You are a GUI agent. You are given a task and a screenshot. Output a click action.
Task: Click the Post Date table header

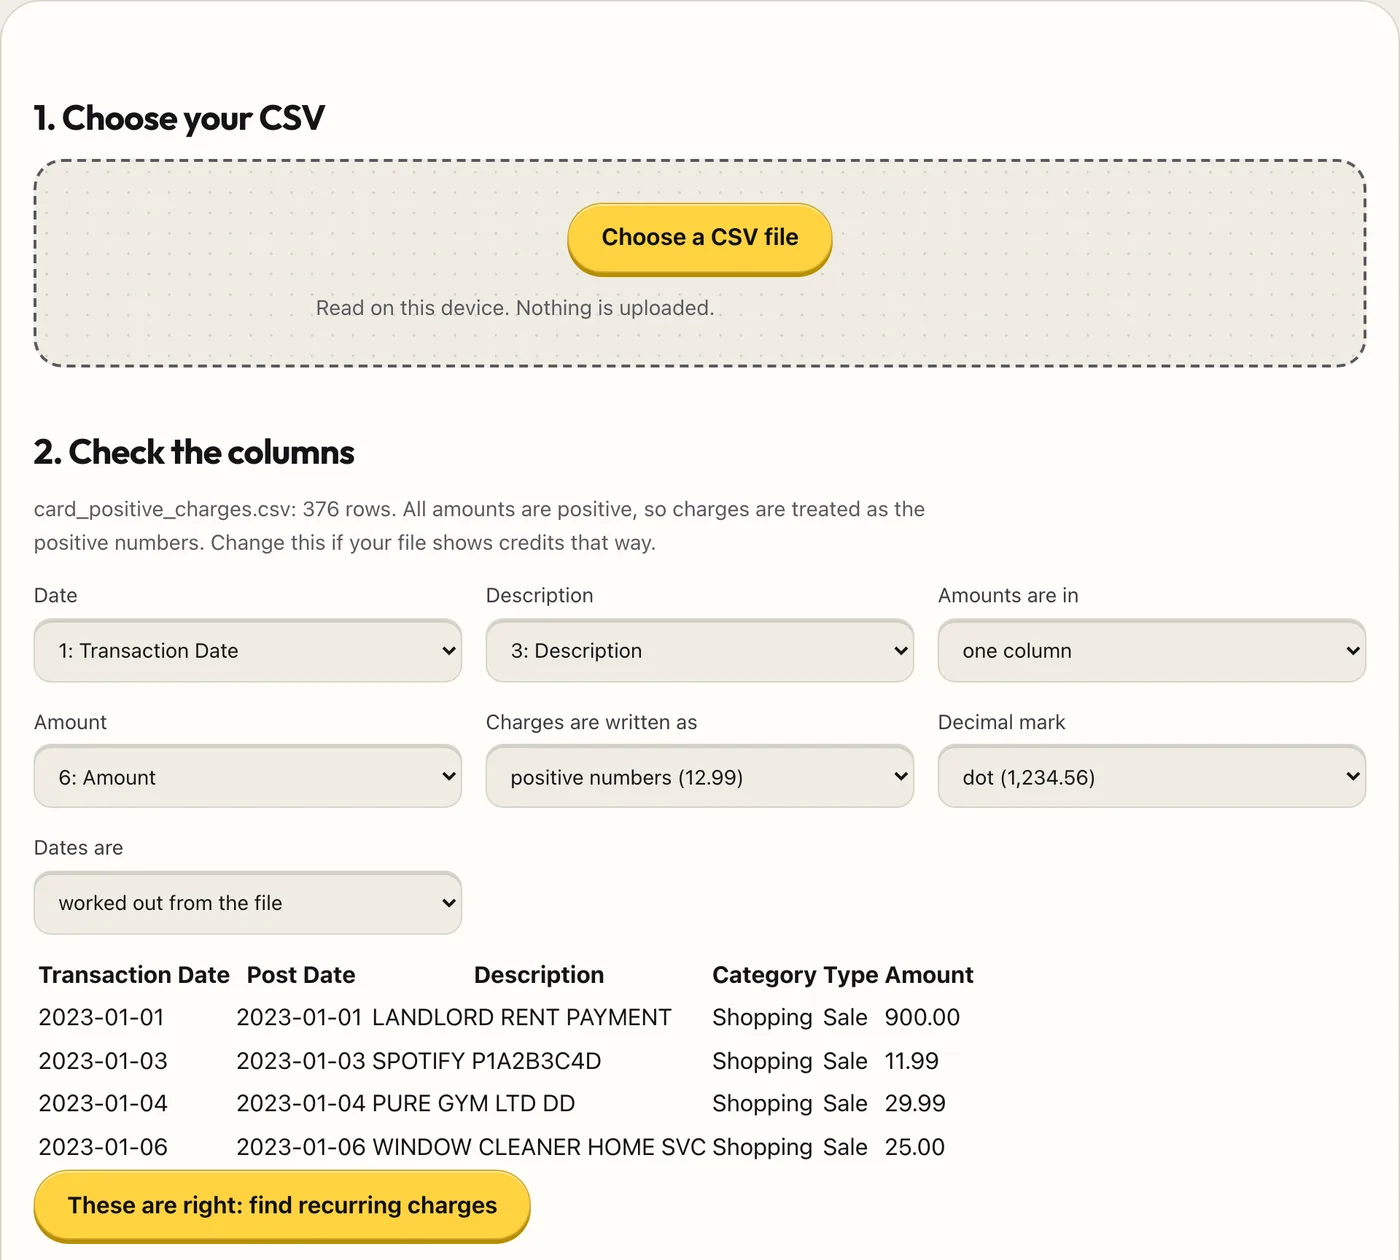click(301, 975)
